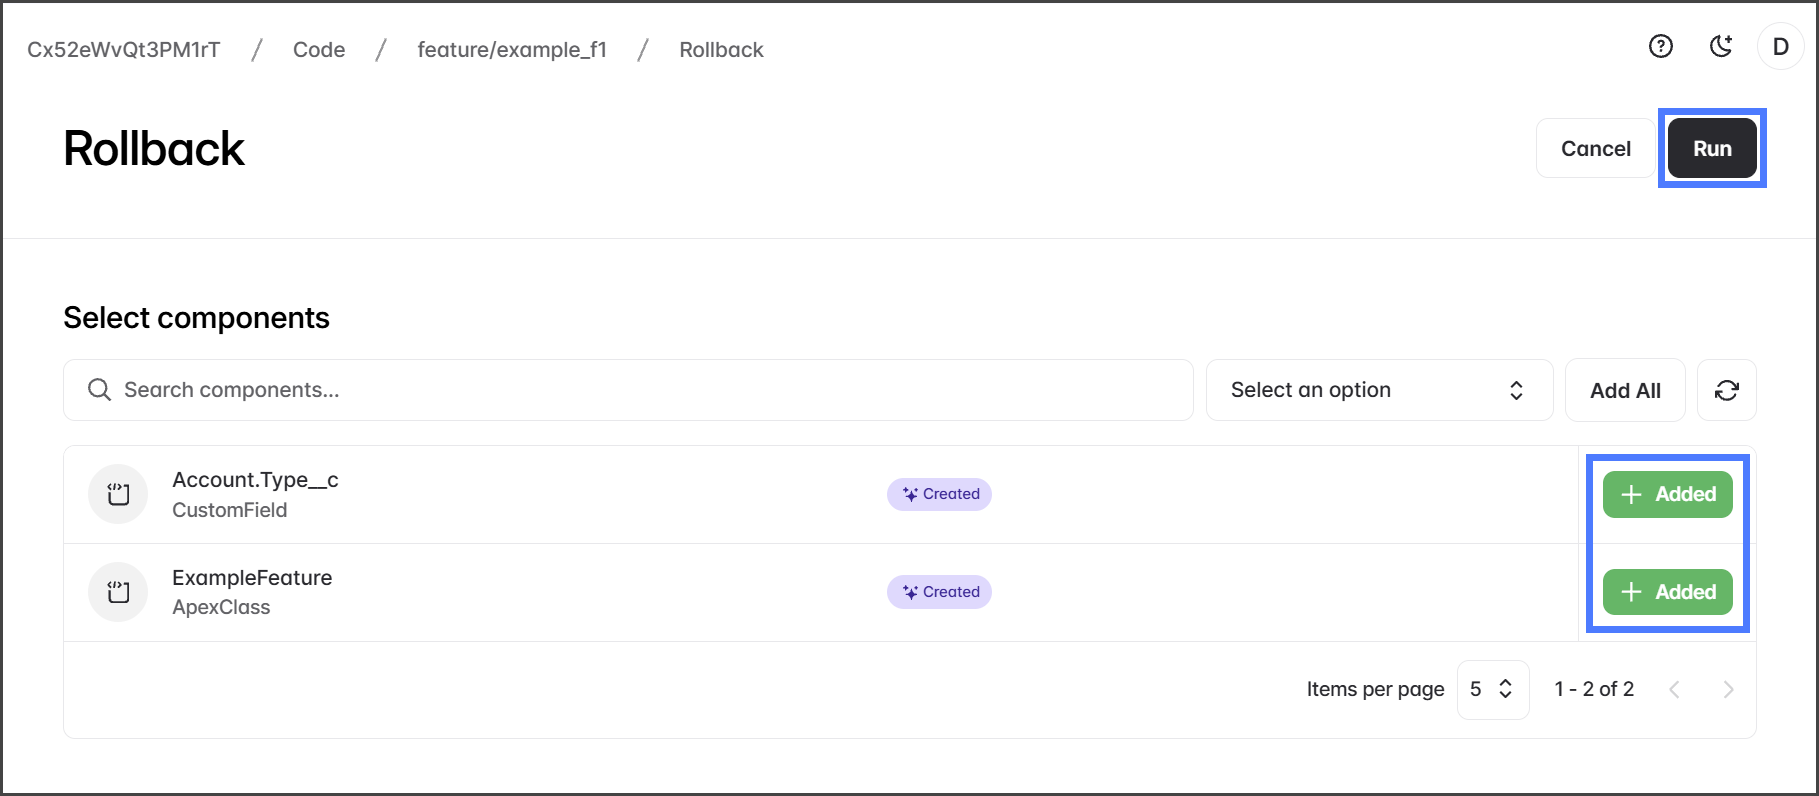The height and width of the screenshot is (796, 1819).
Task: Toggle Added button for ExampleFeature
Action: point(1667,592)
